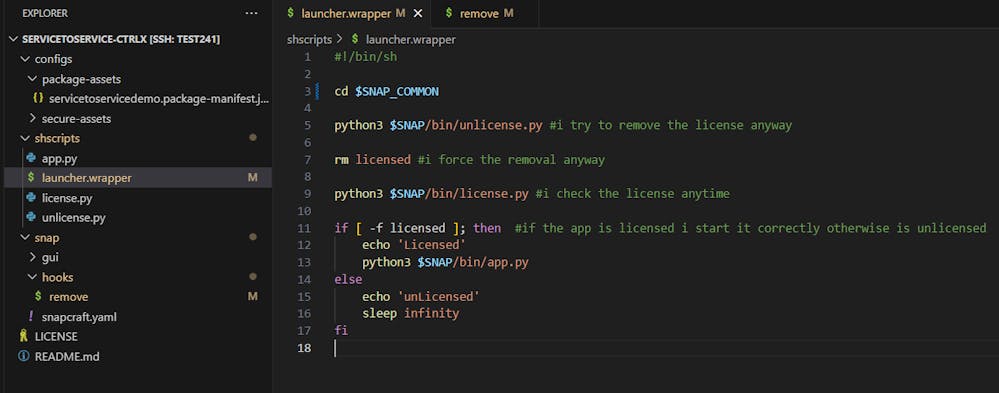999x393 pixels.
Task: Open license.py from shscripts
Action: click(x=67, y=198)
